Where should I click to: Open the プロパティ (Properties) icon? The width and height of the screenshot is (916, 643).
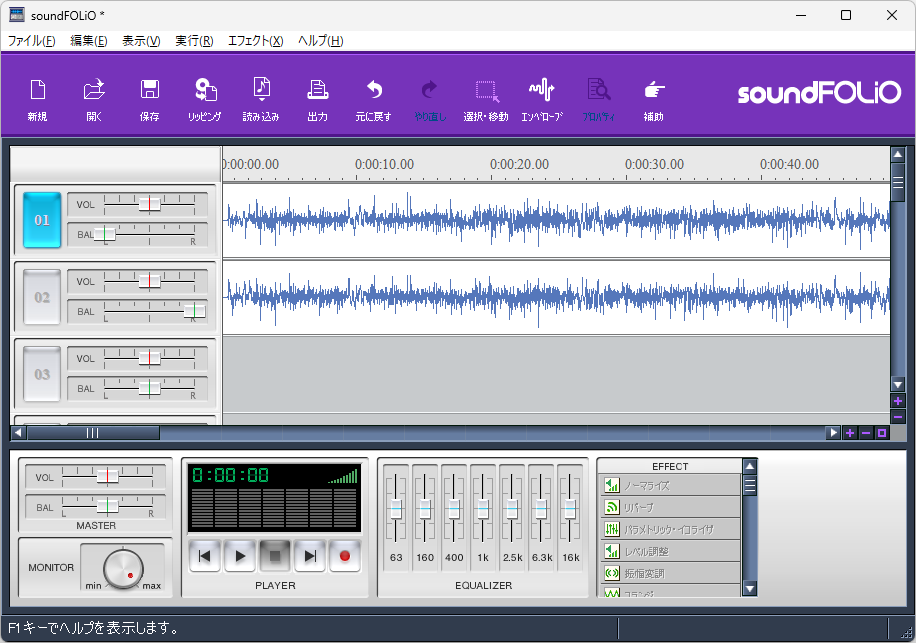pos(598,95)
